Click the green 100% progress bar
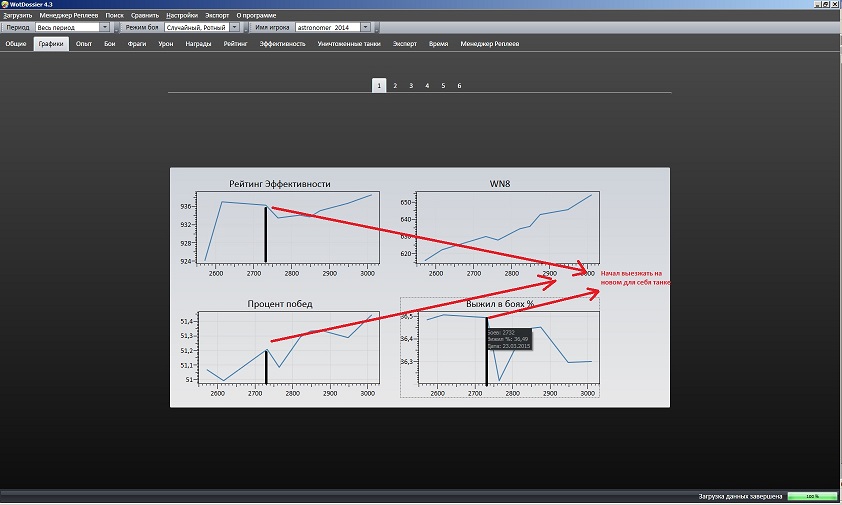 (x=811, y=496)
